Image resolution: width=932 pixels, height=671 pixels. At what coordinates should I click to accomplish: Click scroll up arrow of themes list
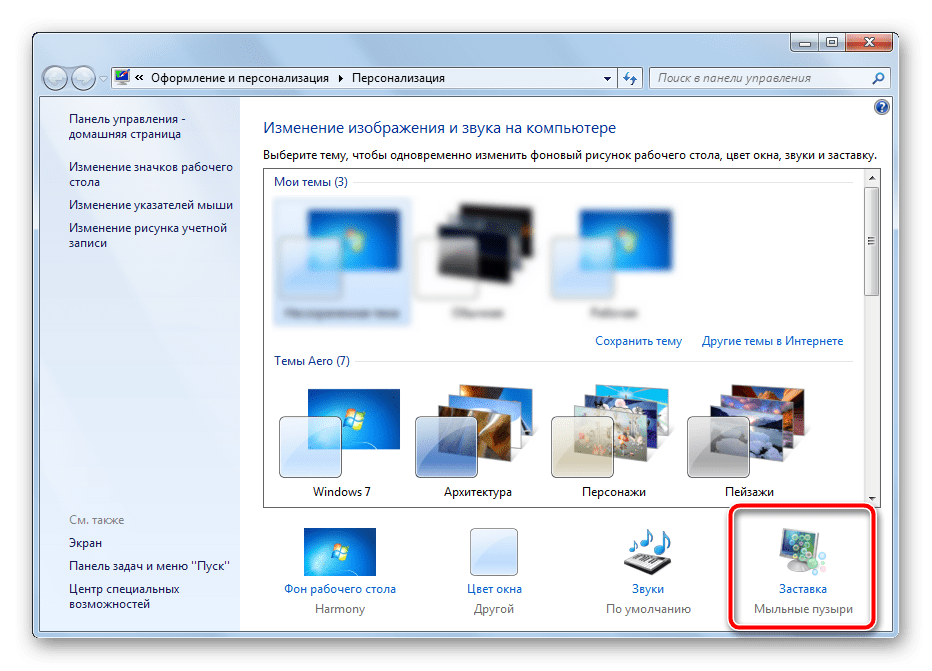click(x=872, y=178)
